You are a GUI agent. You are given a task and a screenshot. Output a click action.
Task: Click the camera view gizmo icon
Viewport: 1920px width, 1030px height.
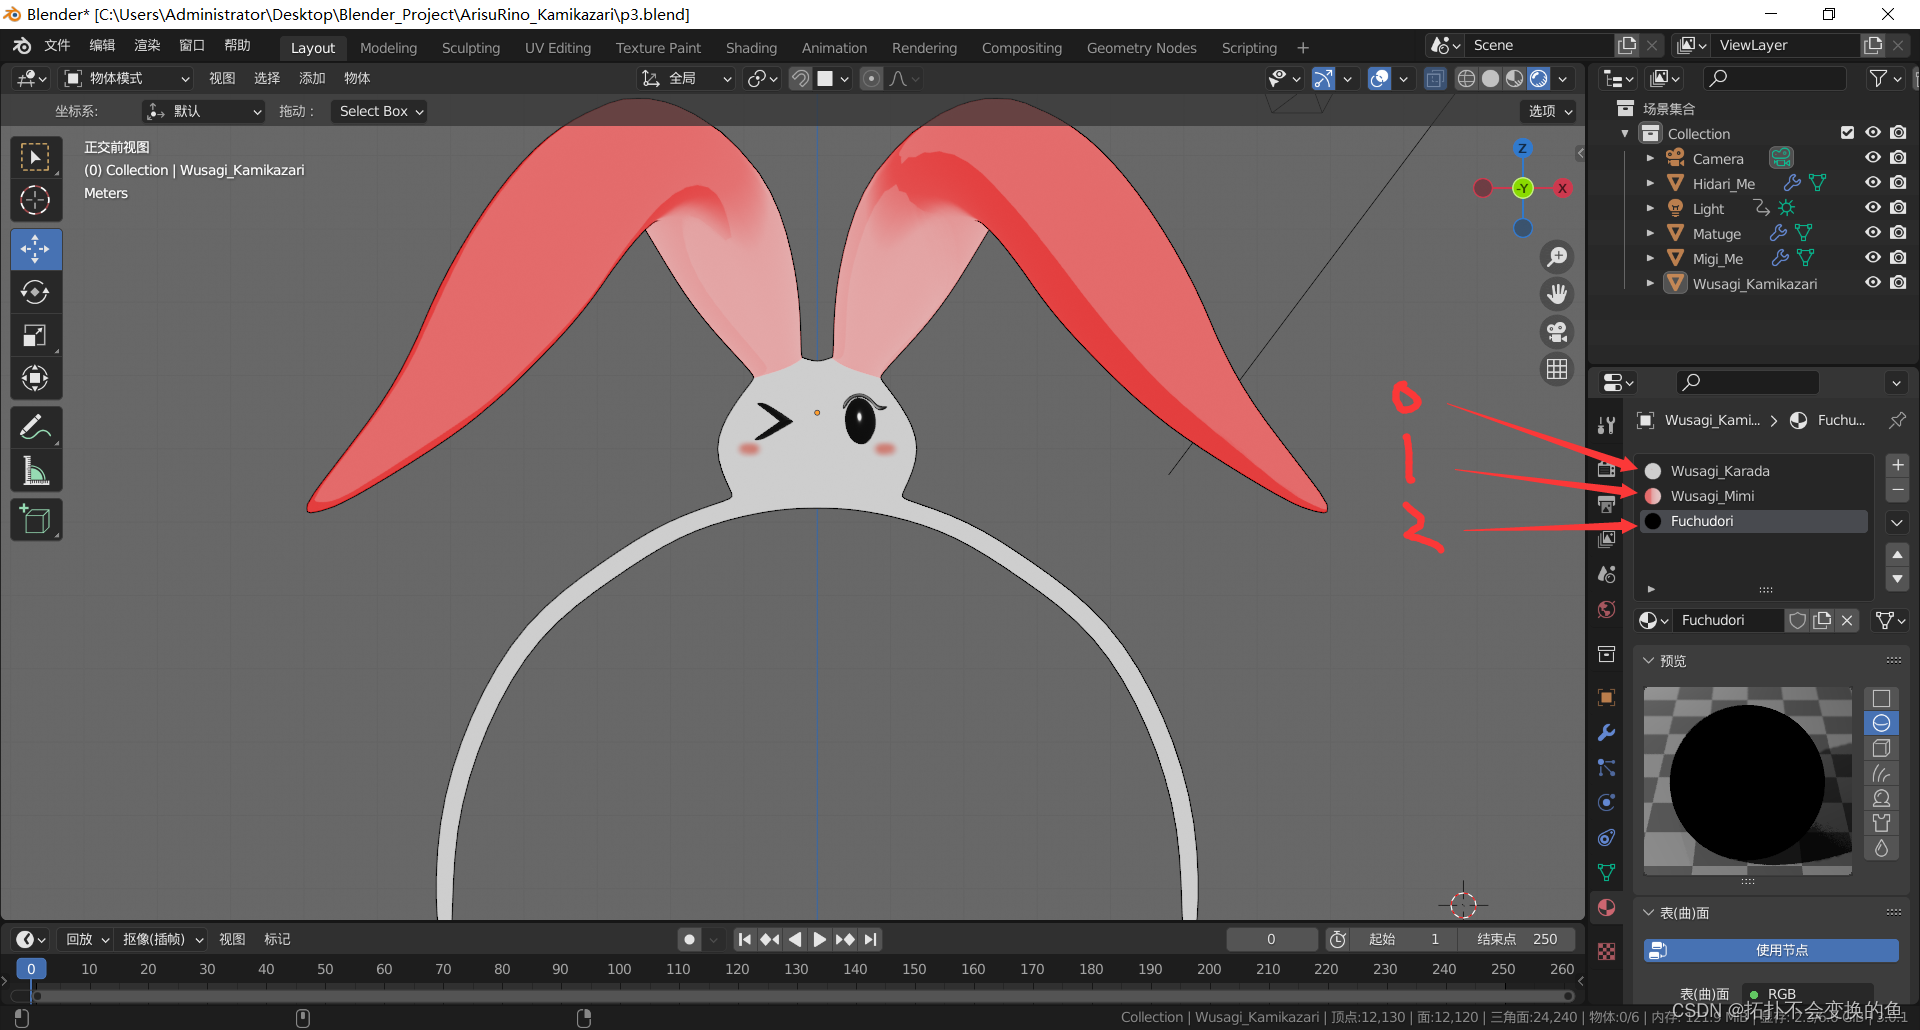[1557, 332]
